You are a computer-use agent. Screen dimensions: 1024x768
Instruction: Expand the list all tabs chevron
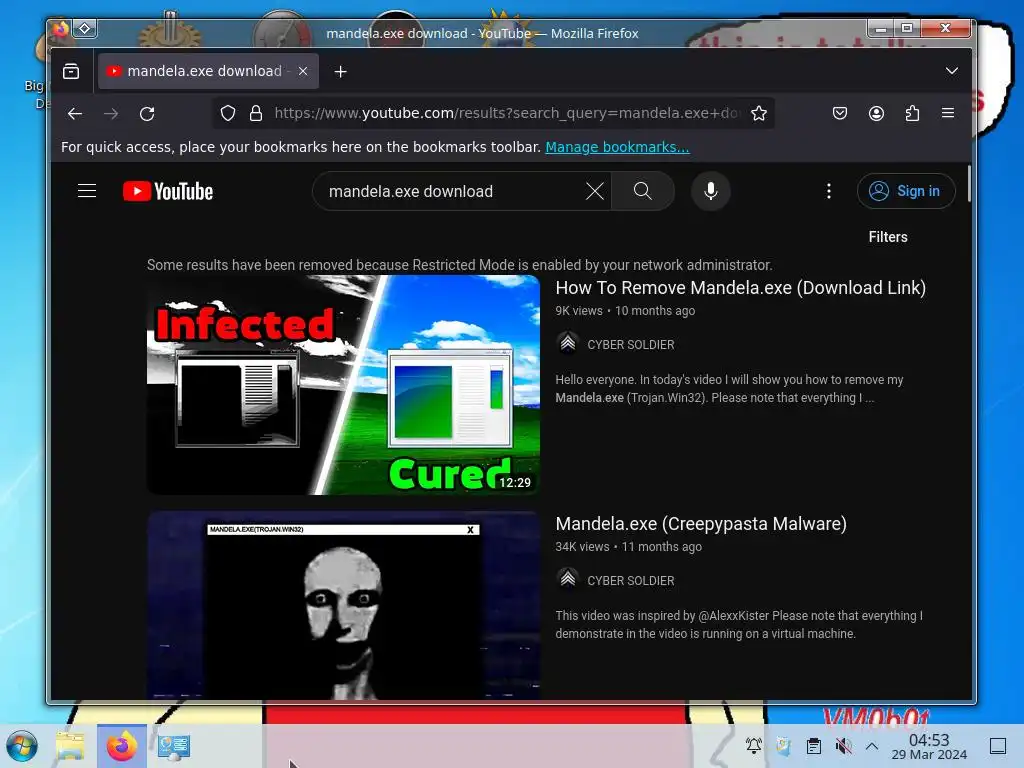click(x=952, y=71)
